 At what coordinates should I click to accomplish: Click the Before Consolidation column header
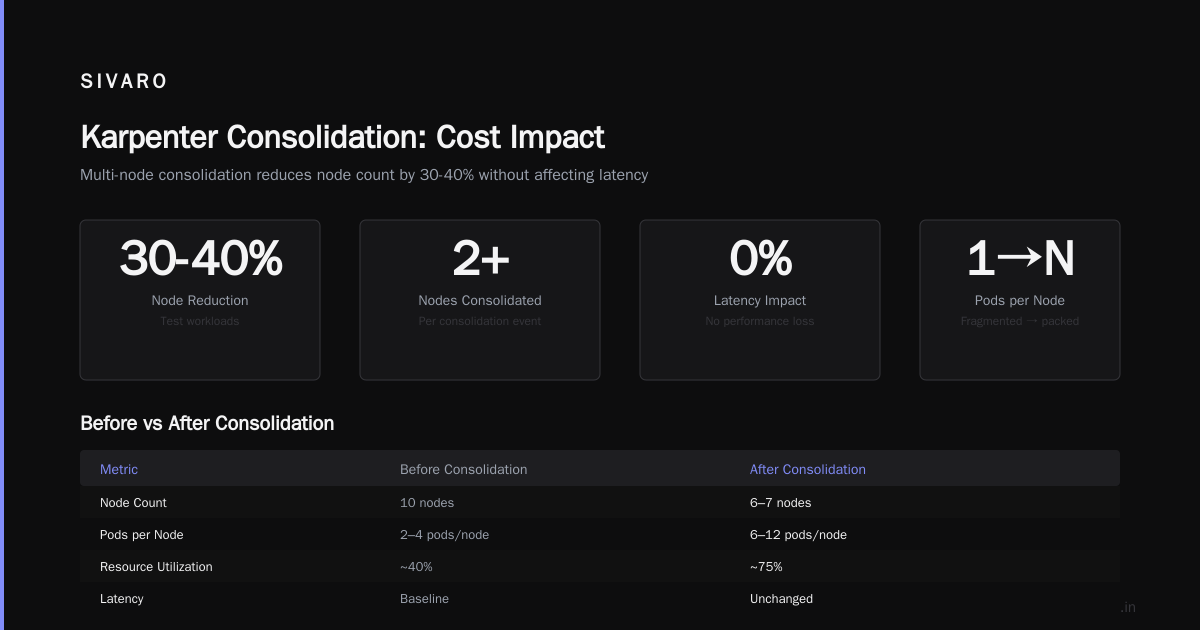pyautogui.click(x=463, y=469)
